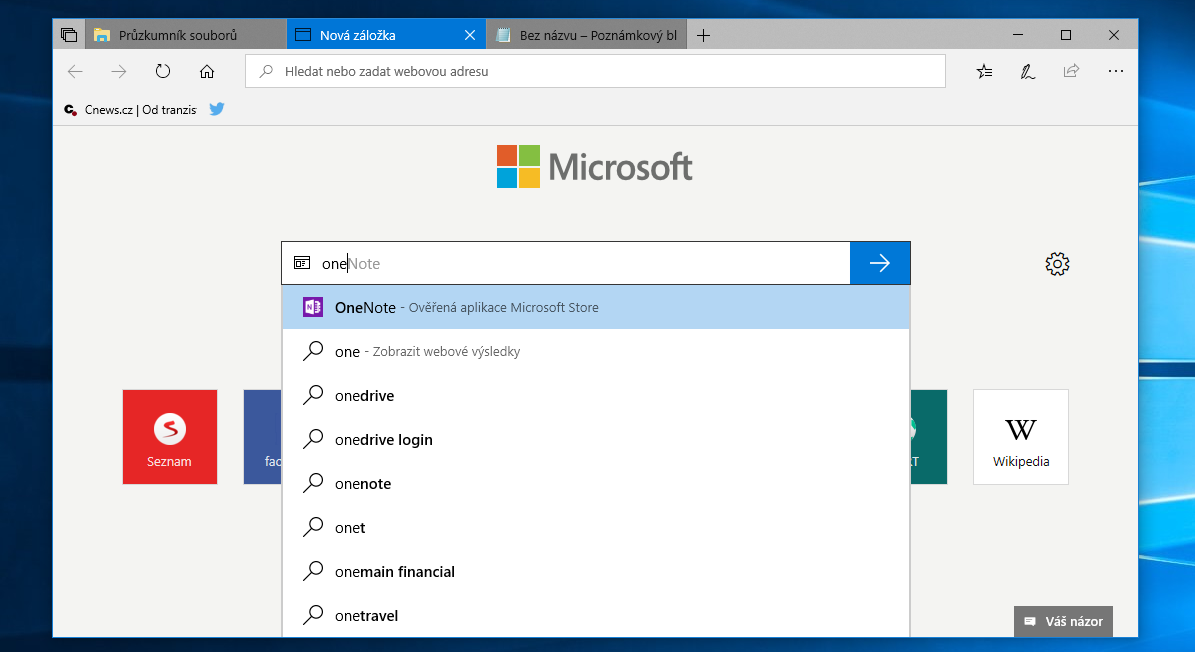The height and width of the screenshot is (652, 1195).
Task: Choose the 'onedrive login' suggestion
Action: pyautogui.click(x=384, y=440)
